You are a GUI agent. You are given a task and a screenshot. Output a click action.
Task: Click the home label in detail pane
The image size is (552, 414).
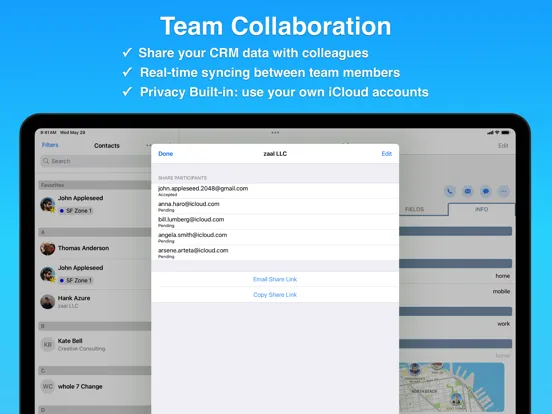(502, 276)
